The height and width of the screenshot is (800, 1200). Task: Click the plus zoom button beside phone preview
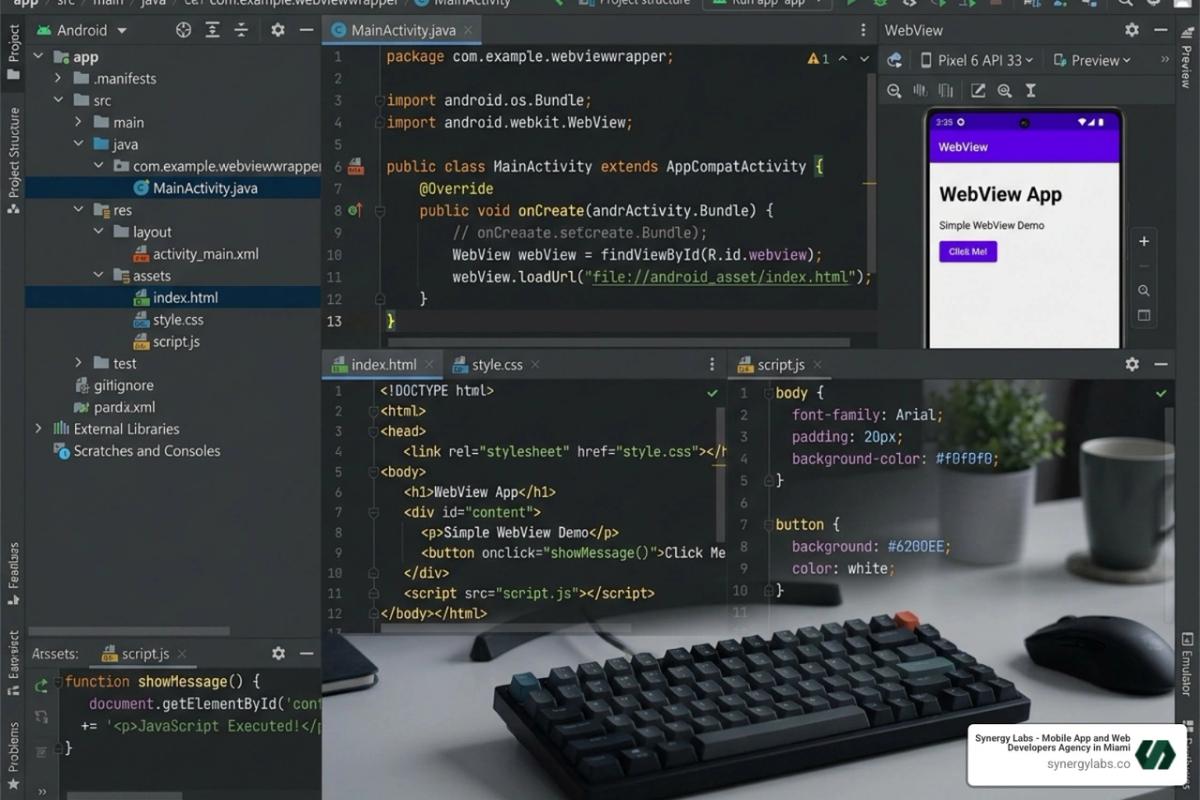click(1144, 241)
